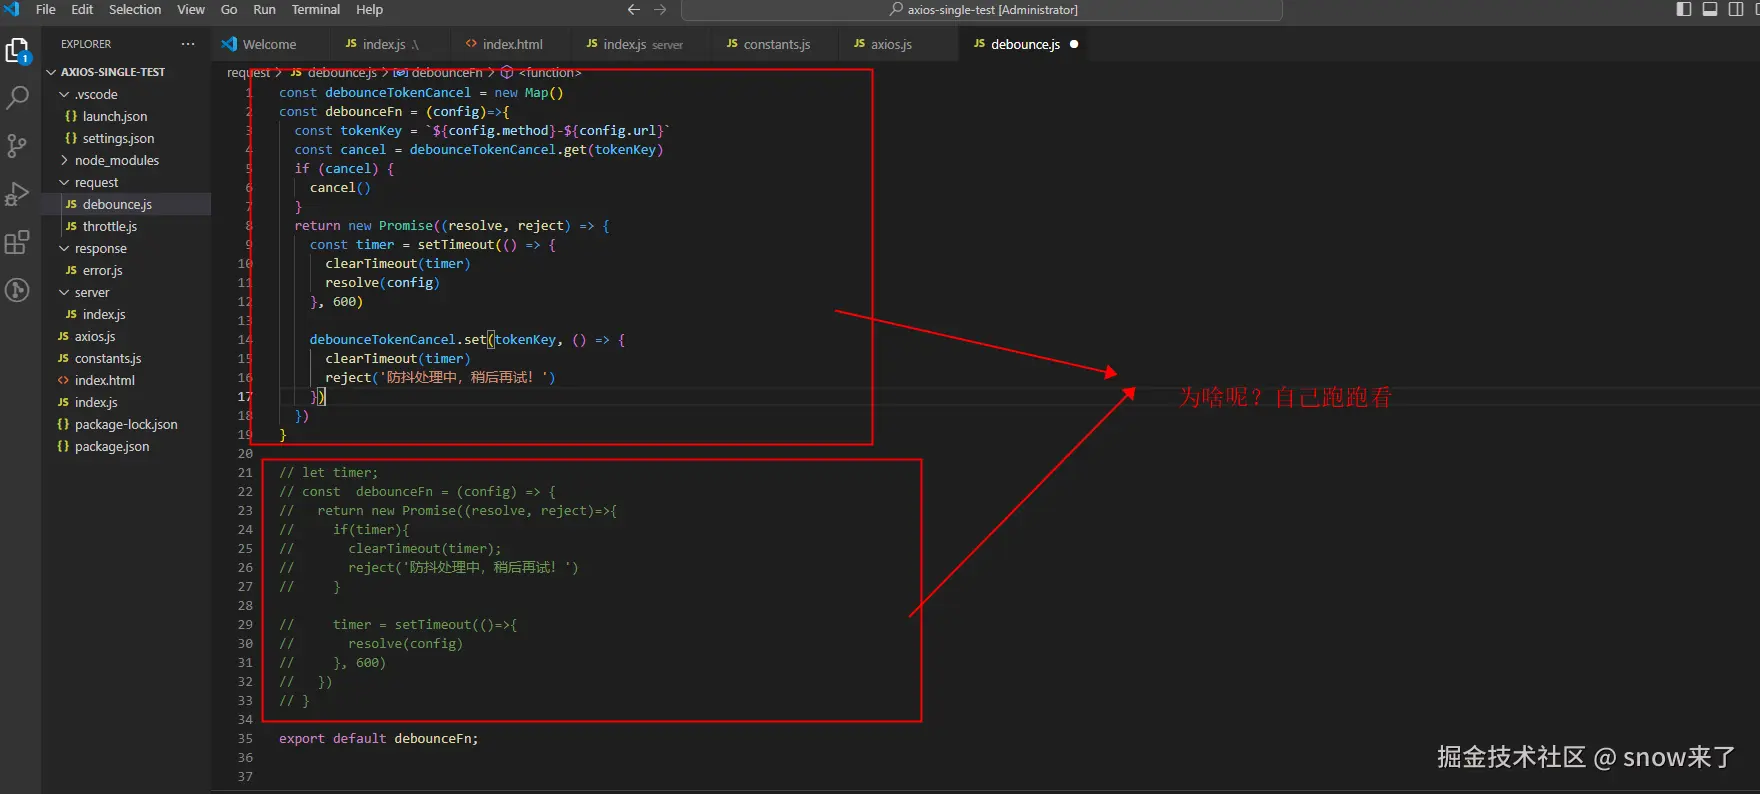This screenshot has width=1760, height=794.
Task: Toggle primary side bar layout icon
Action: tap(1684, 10)
